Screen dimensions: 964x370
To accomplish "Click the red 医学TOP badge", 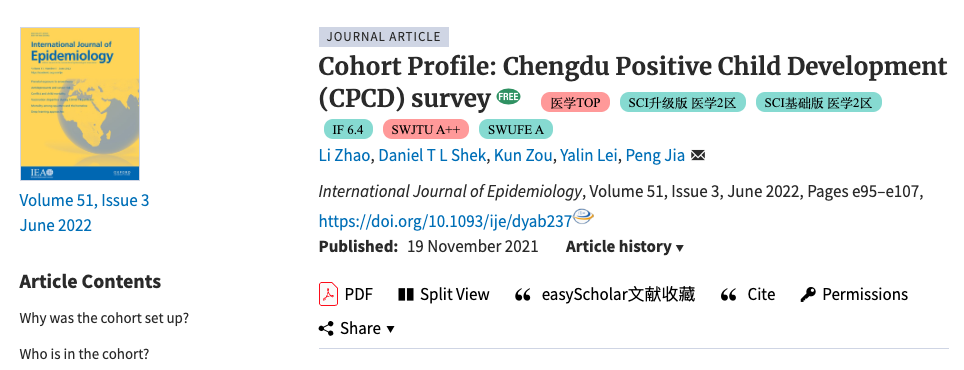I will tap(575, 103).
